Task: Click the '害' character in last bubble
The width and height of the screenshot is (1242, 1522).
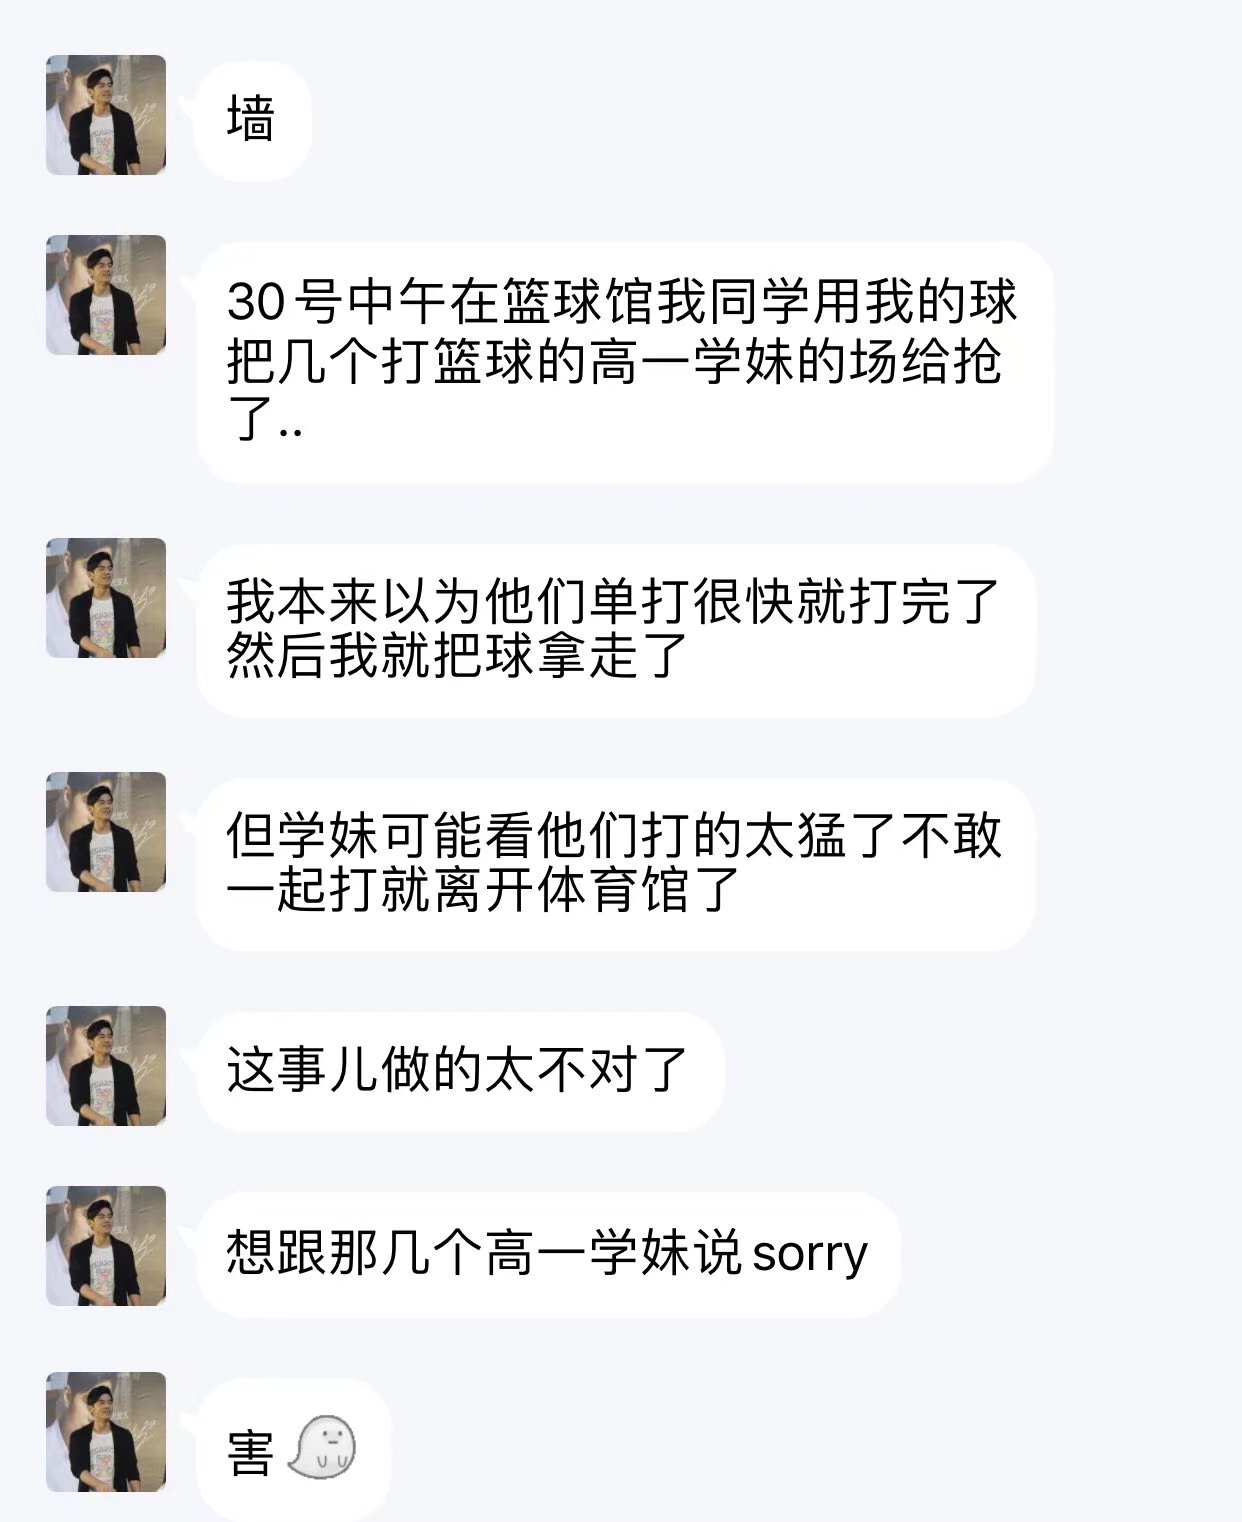Action: point(250,1452)
